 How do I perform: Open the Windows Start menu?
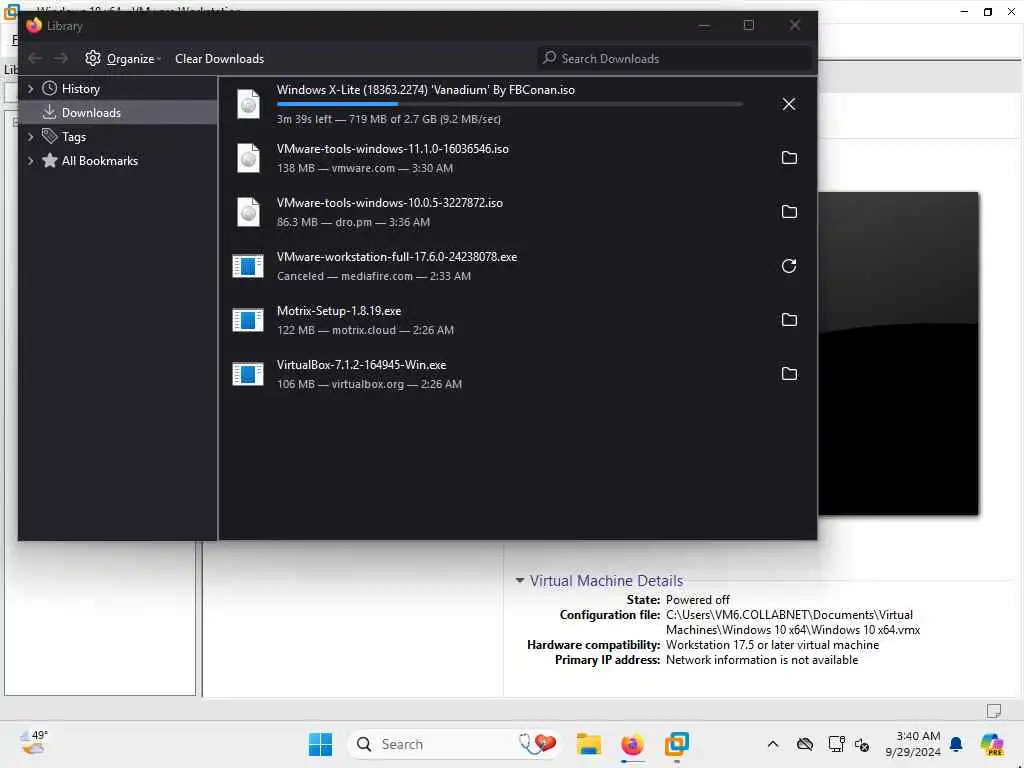[321, 744]
